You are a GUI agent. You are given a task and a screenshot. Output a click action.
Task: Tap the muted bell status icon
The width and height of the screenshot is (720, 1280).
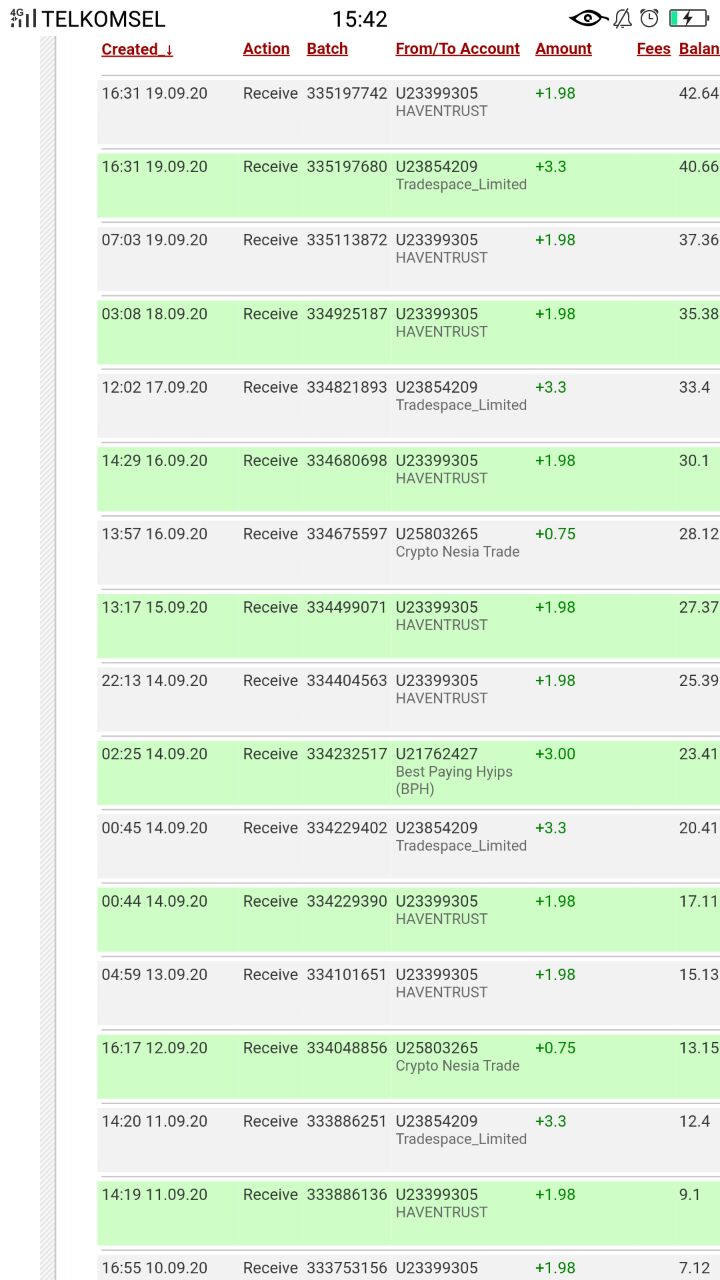click(622, 18)
